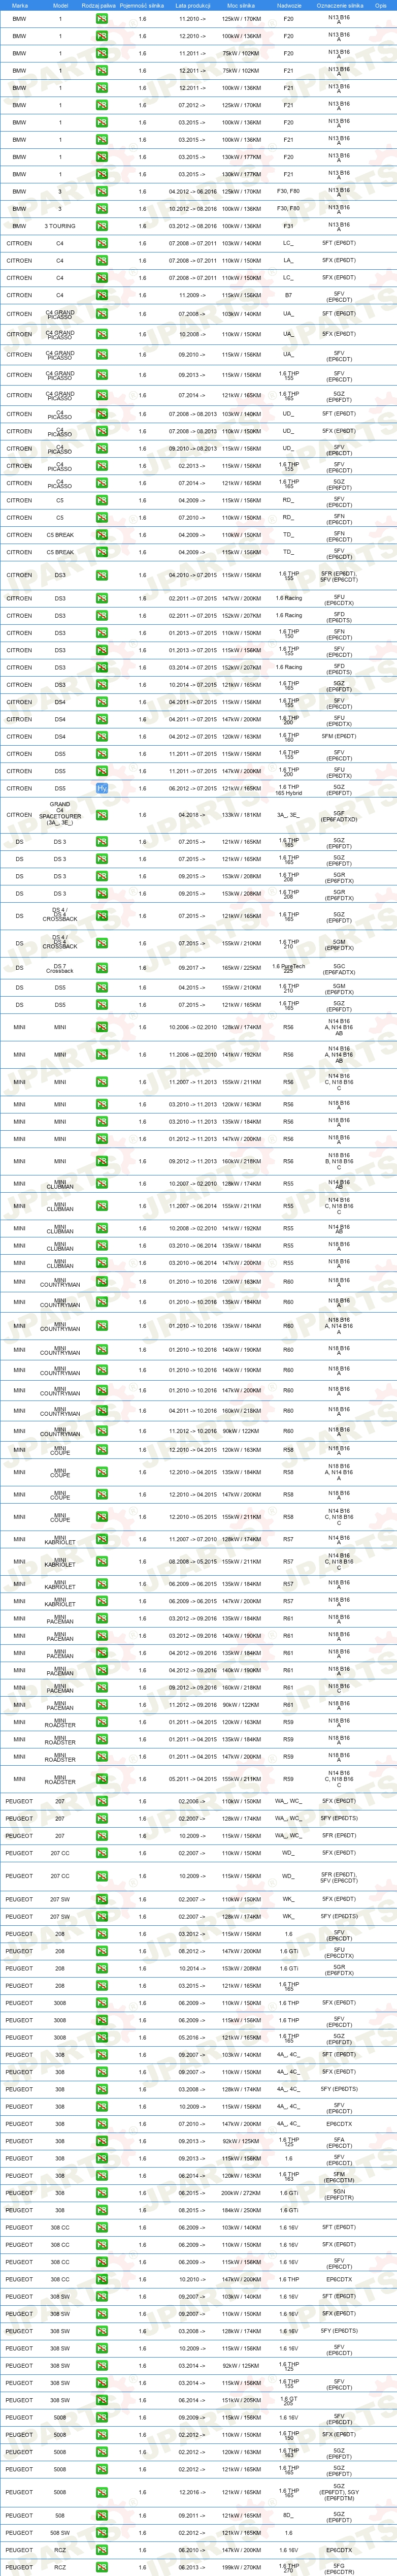The image size is (397, 2576).
Task: Click the '200kW / 272KM' power cell
Action: click(x=241, y=2193)
